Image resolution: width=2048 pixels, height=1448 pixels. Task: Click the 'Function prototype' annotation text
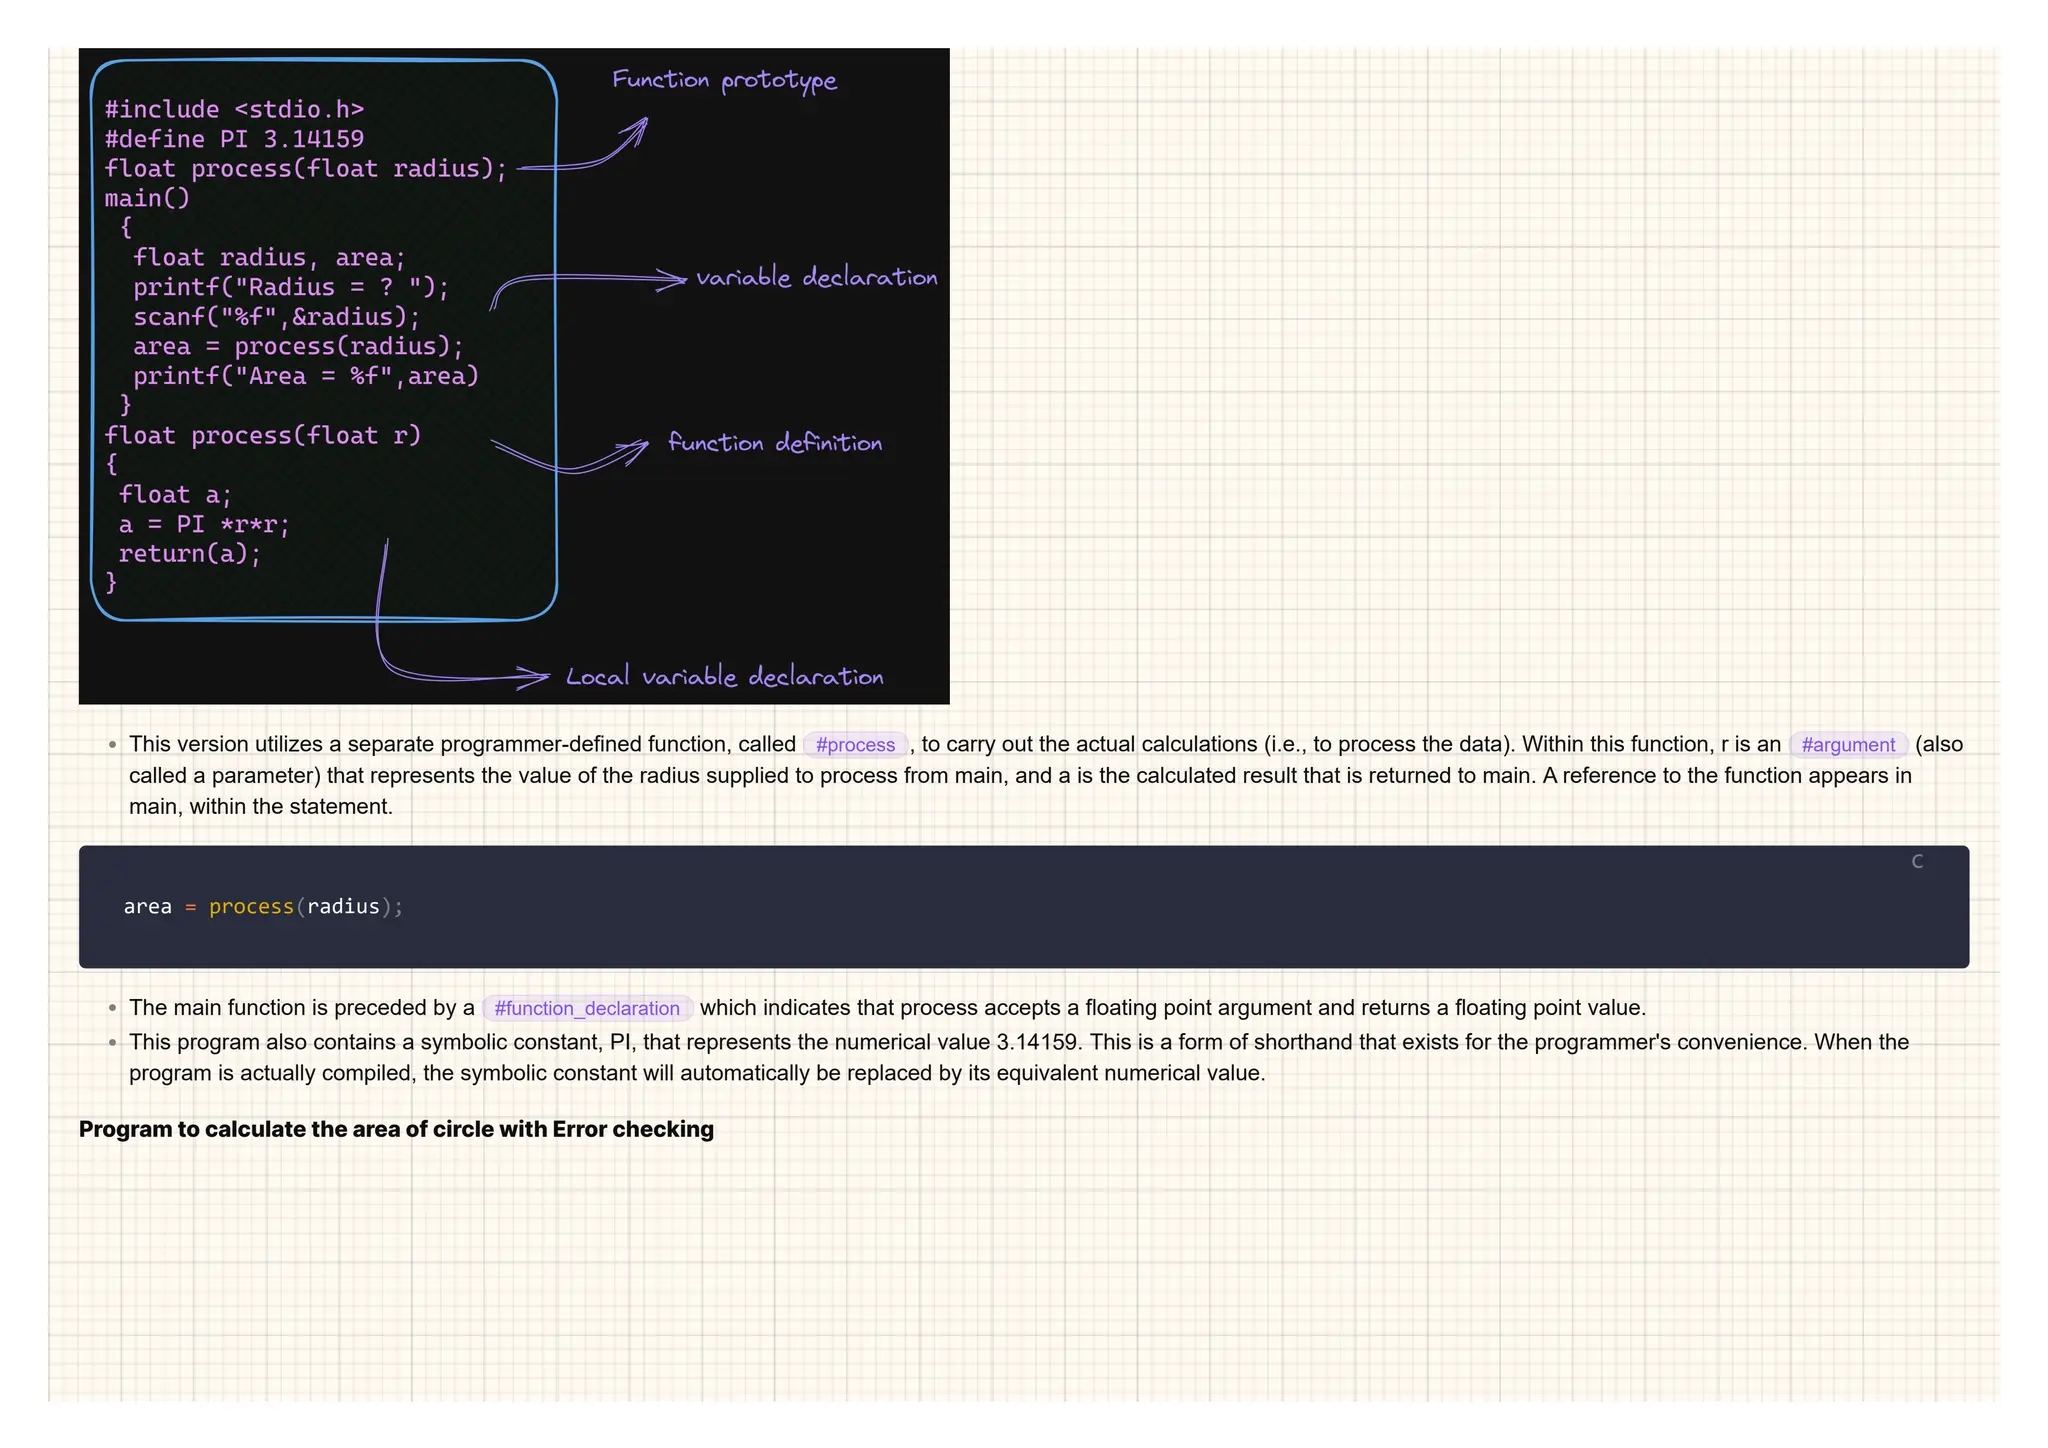point(724,80)
